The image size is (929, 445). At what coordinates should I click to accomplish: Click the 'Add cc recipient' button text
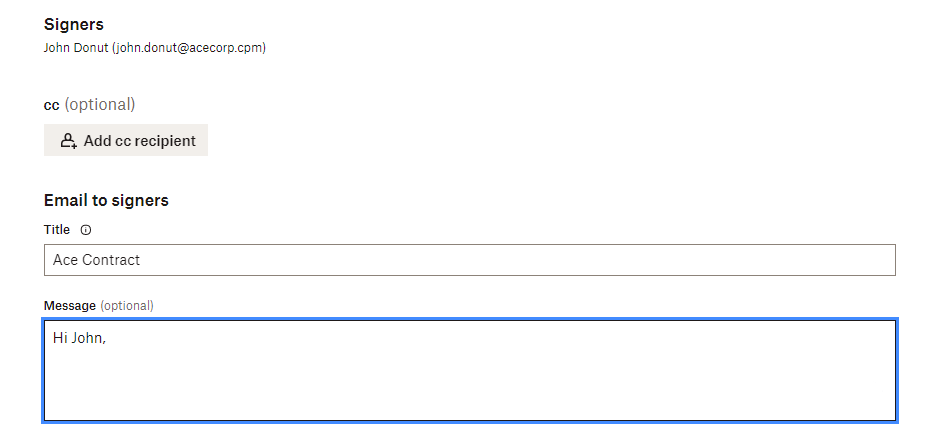point(139,141)
